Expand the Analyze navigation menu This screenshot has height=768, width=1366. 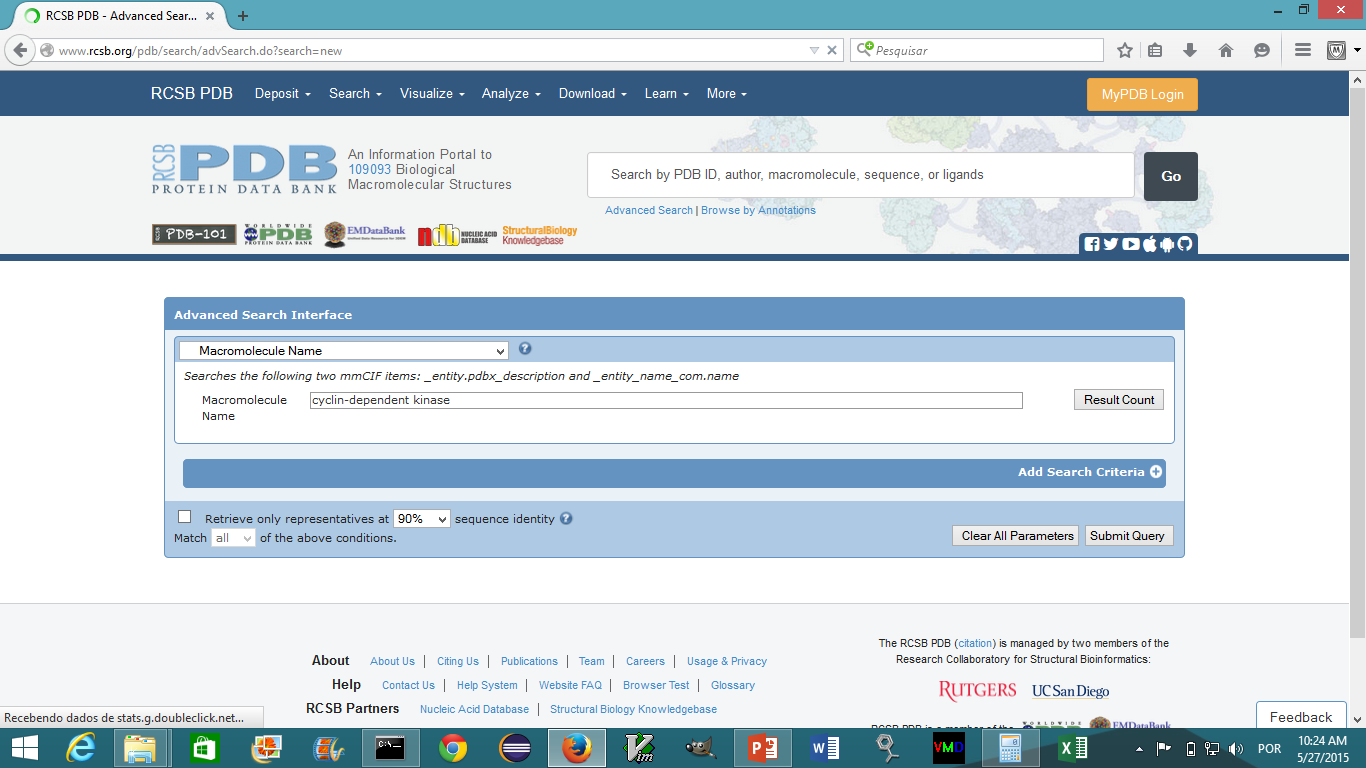coord(511,93)
